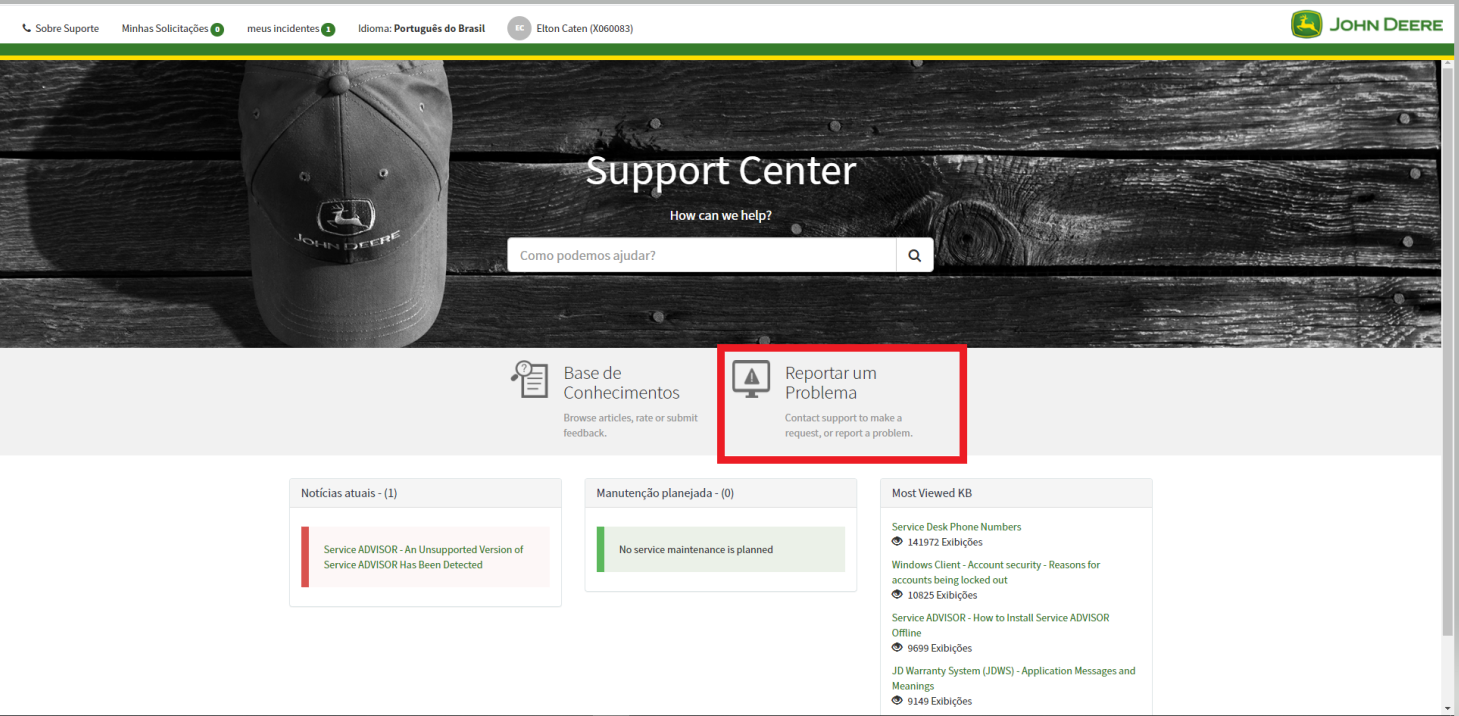Click the Browse articles, rate or submit feedback text
The height and width of the screenshot is (716, 1459).
(631, 425)
